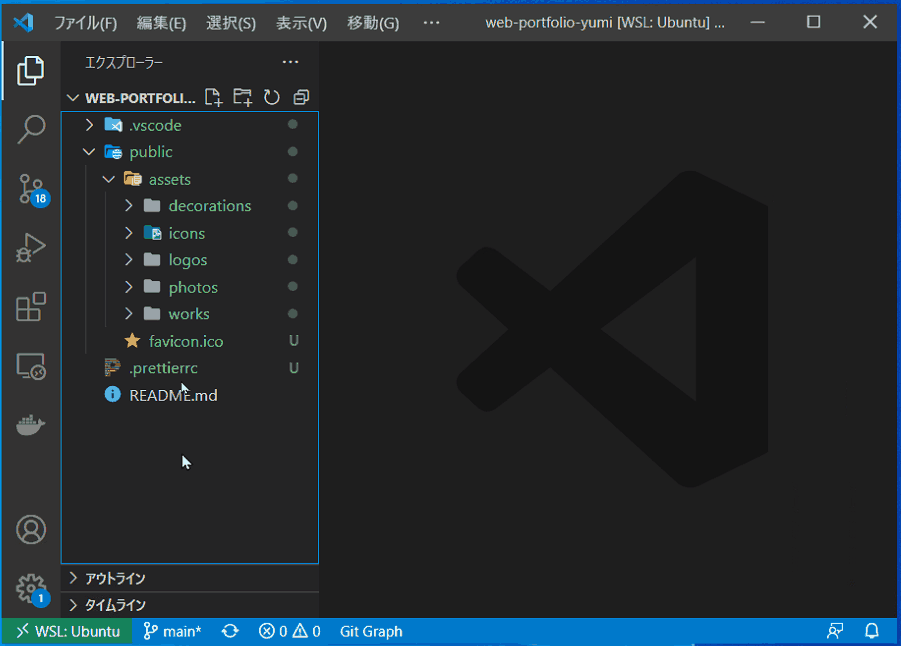The width and height of the screenshot is (901, 646).
Task: Open the Accounts menu
Action: [x=30, y=529]
